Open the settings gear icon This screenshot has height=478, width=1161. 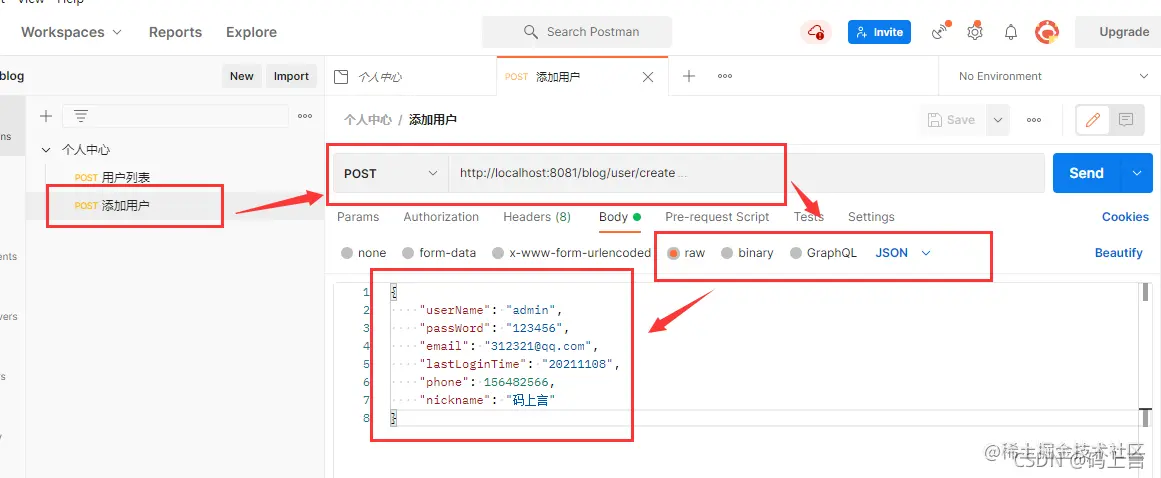click(x=975, y=32)
